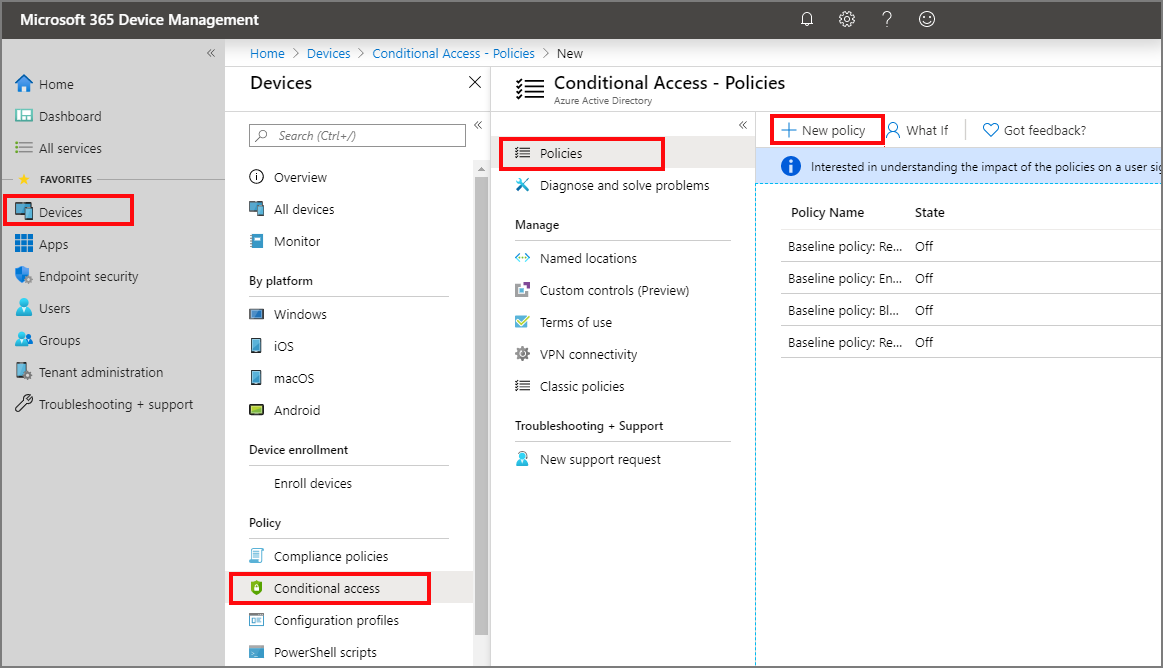Click the Devices search box
1163x668 pixels.
358,136
